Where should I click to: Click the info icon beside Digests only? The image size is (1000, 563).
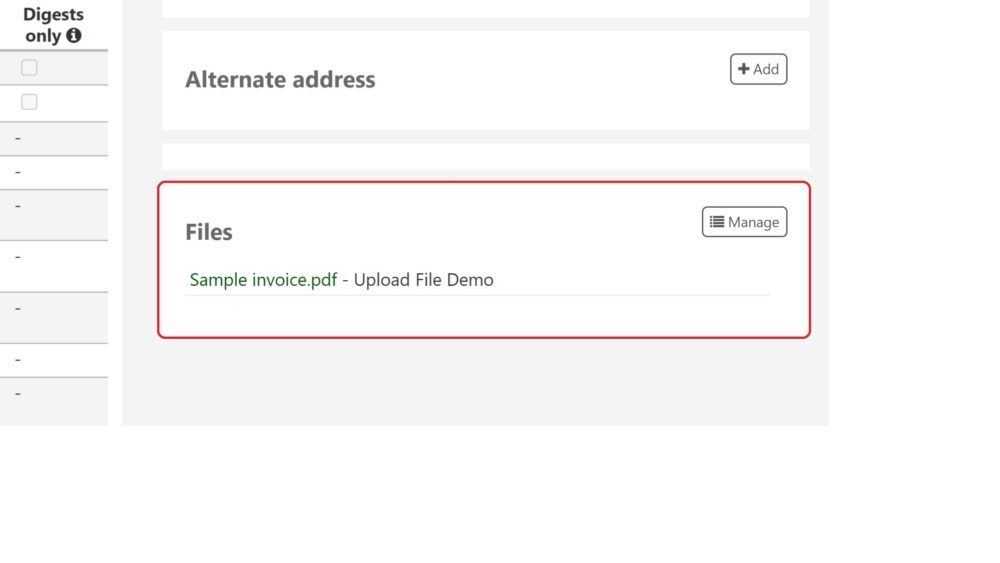[74, 36]
